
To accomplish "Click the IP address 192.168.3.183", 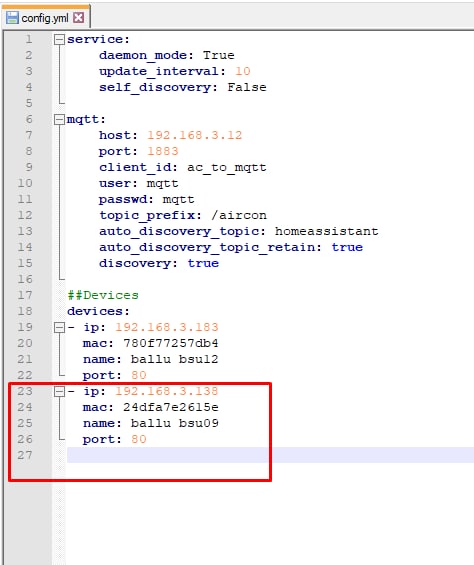I will (x=167, y=327).
